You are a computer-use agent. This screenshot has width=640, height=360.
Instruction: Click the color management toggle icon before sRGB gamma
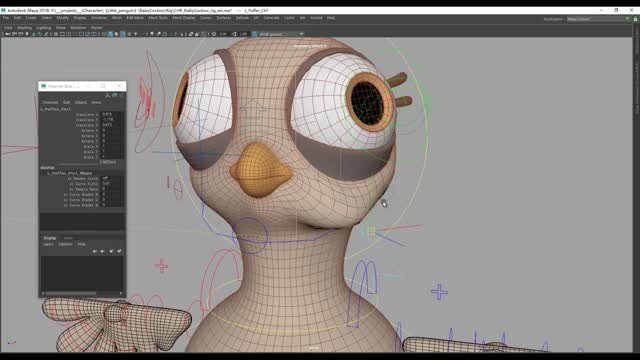click(254, 34)
